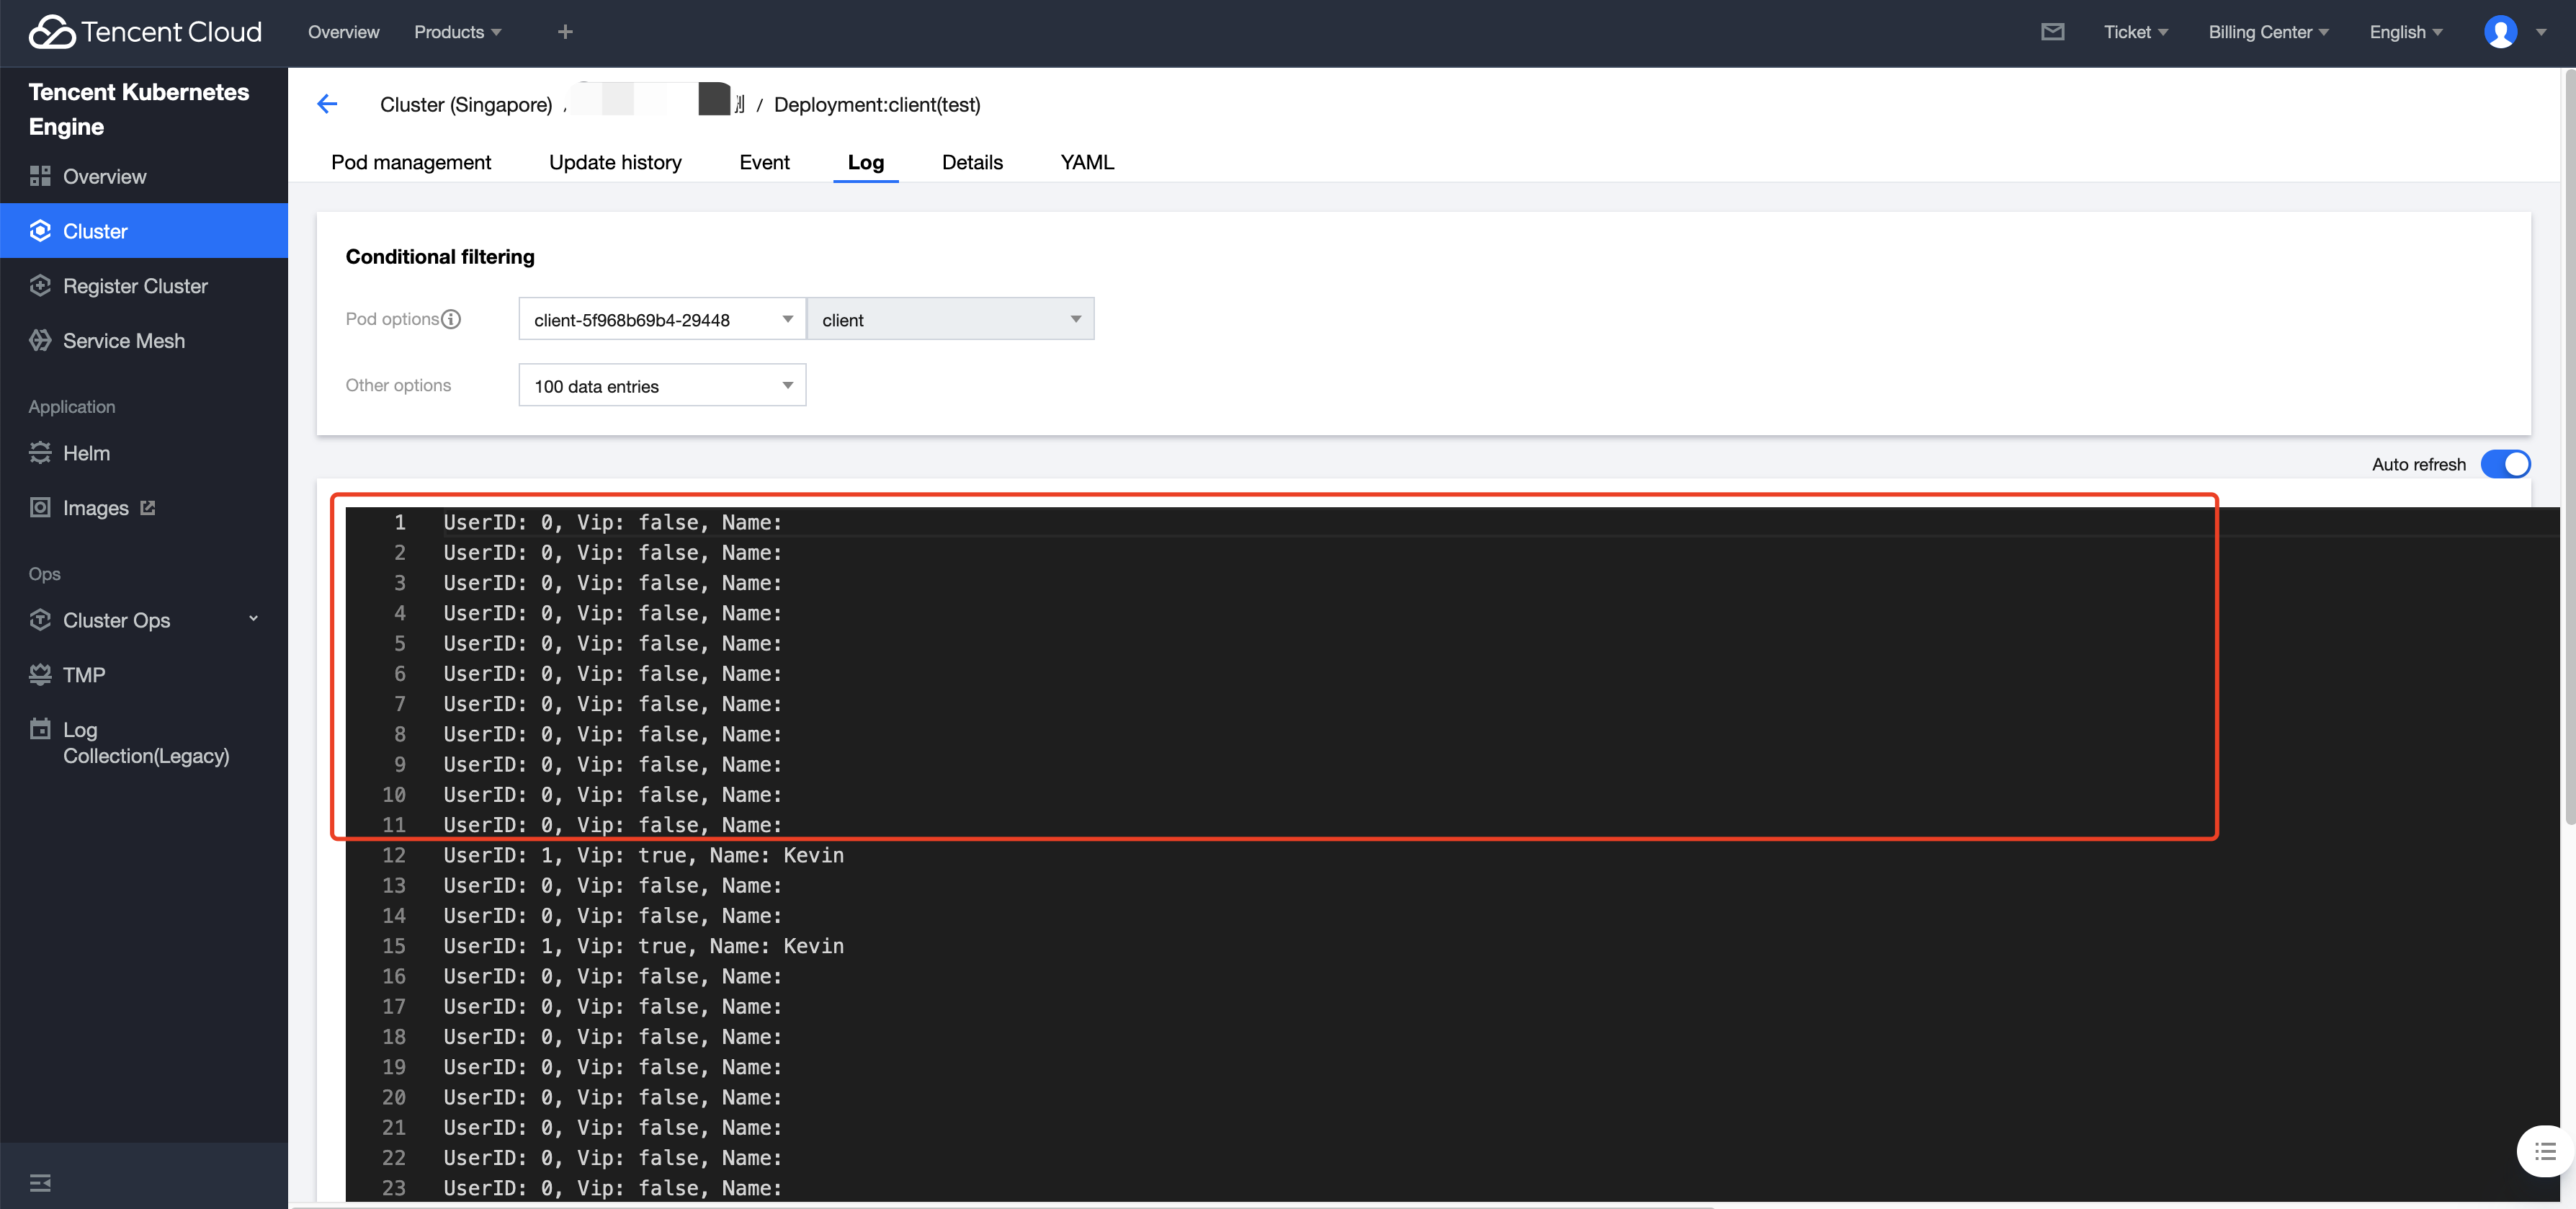Open the pod name dropdown client-5f968b69b4-29448
The image size is (2576, 1209).
pos(662,319)
